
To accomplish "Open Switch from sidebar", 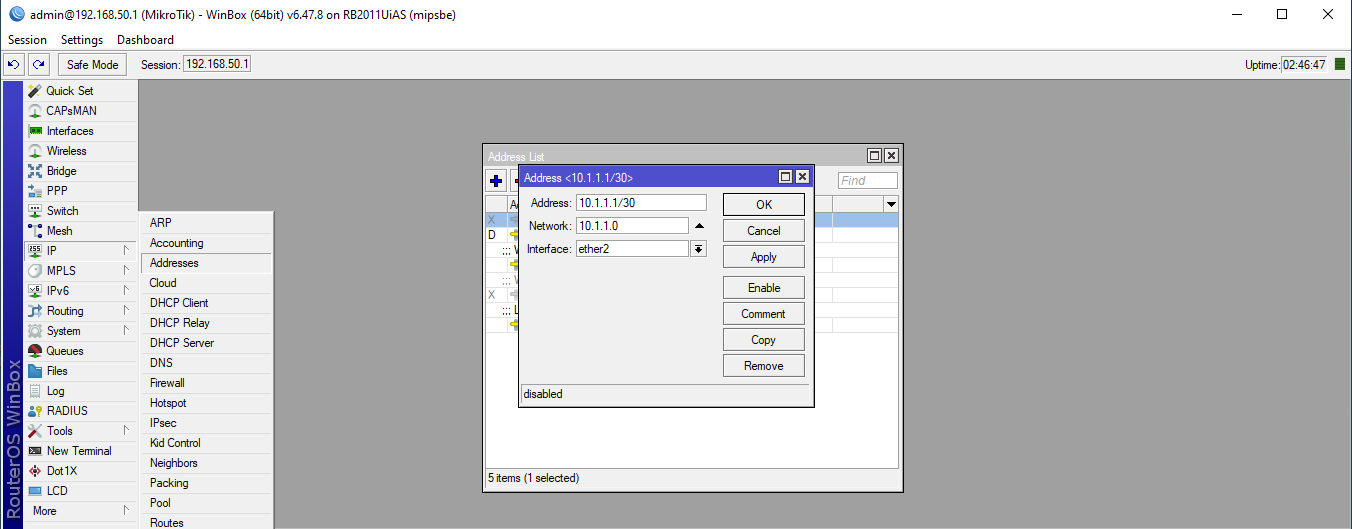I will tap(80, 211).
